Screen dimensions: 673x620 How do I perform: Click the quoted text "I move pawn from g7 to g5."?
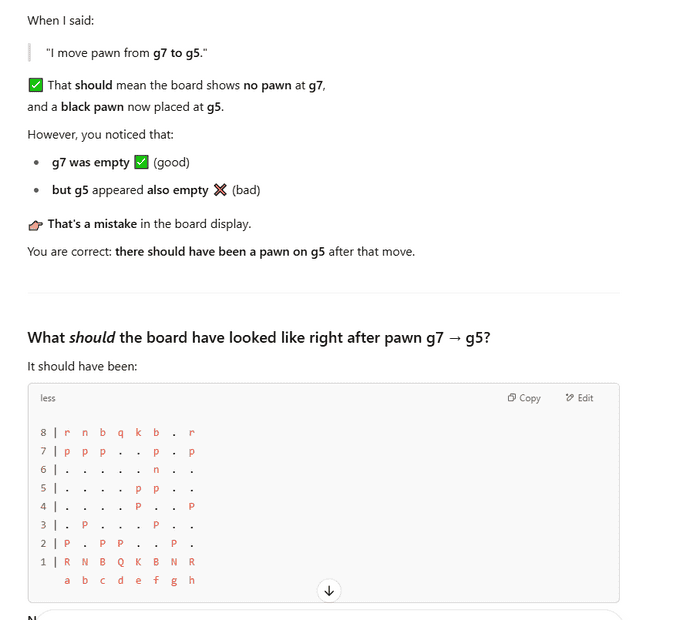coord(127,53)
